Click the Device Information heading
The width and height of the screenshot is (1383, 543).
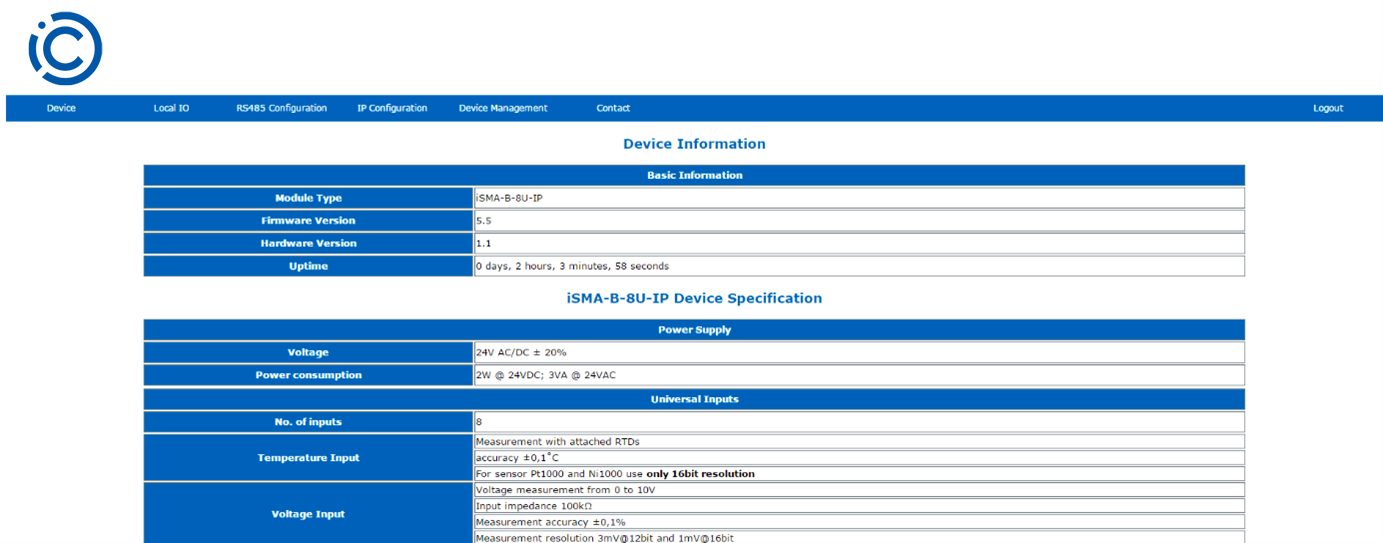pyautogui.click(x=694, y=144)
